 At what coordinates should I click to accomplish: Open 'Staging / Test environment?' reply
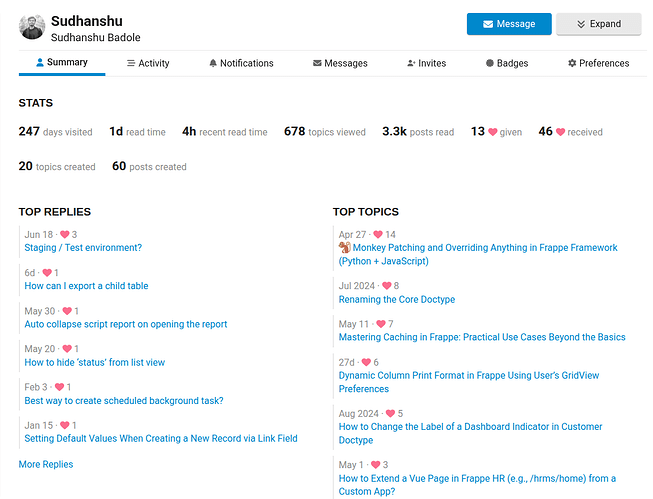point(83,248)
